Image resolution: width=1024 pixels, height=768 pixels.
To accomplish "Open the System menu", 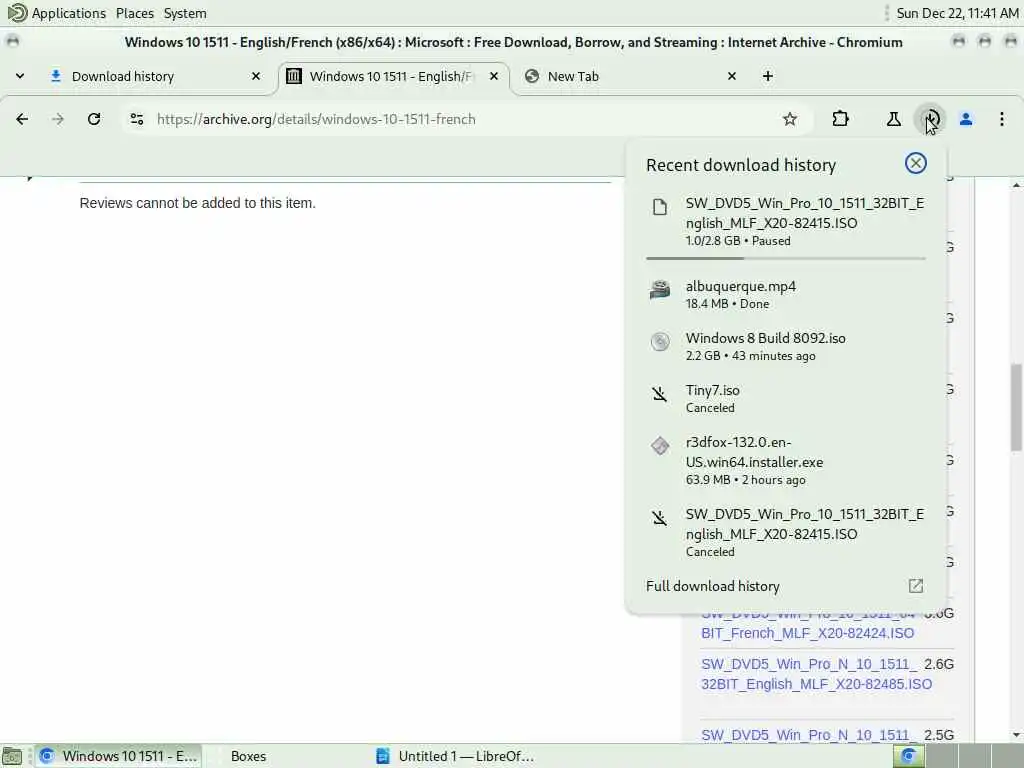I will 185,13.
